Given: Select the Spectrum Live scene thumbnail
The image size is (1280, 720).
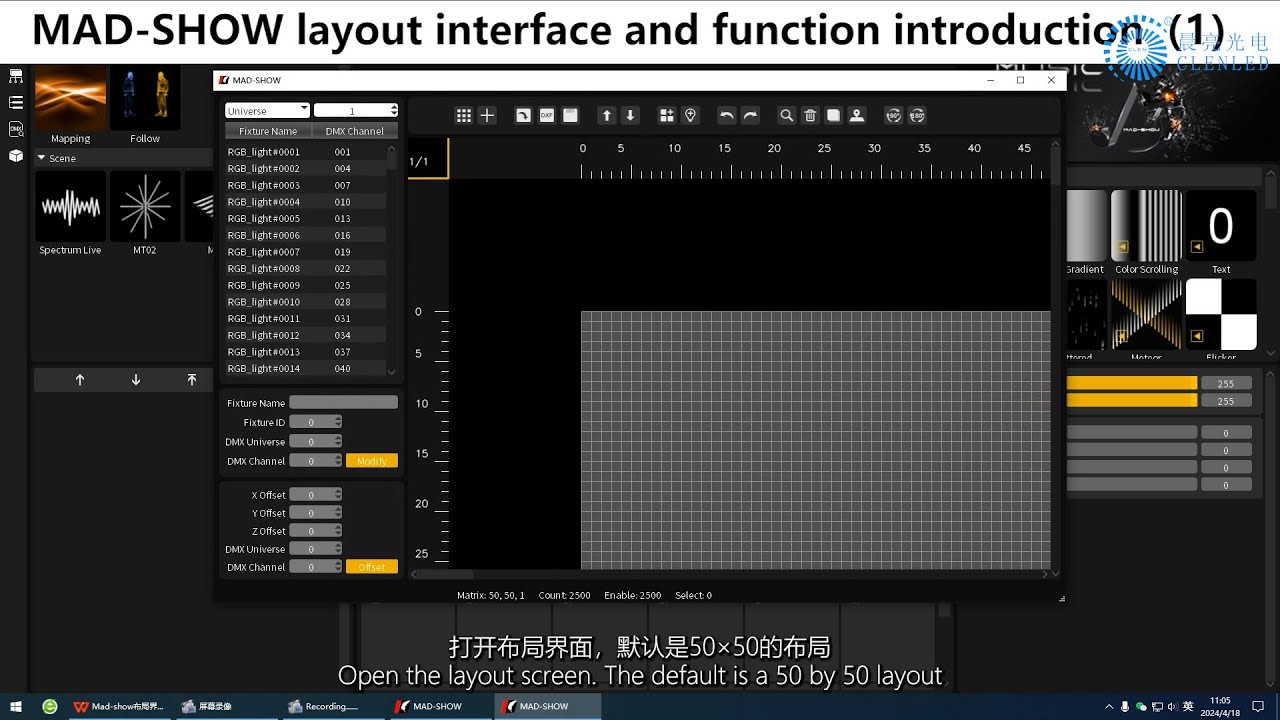Looking at the screenshot, I should (70, 206).
